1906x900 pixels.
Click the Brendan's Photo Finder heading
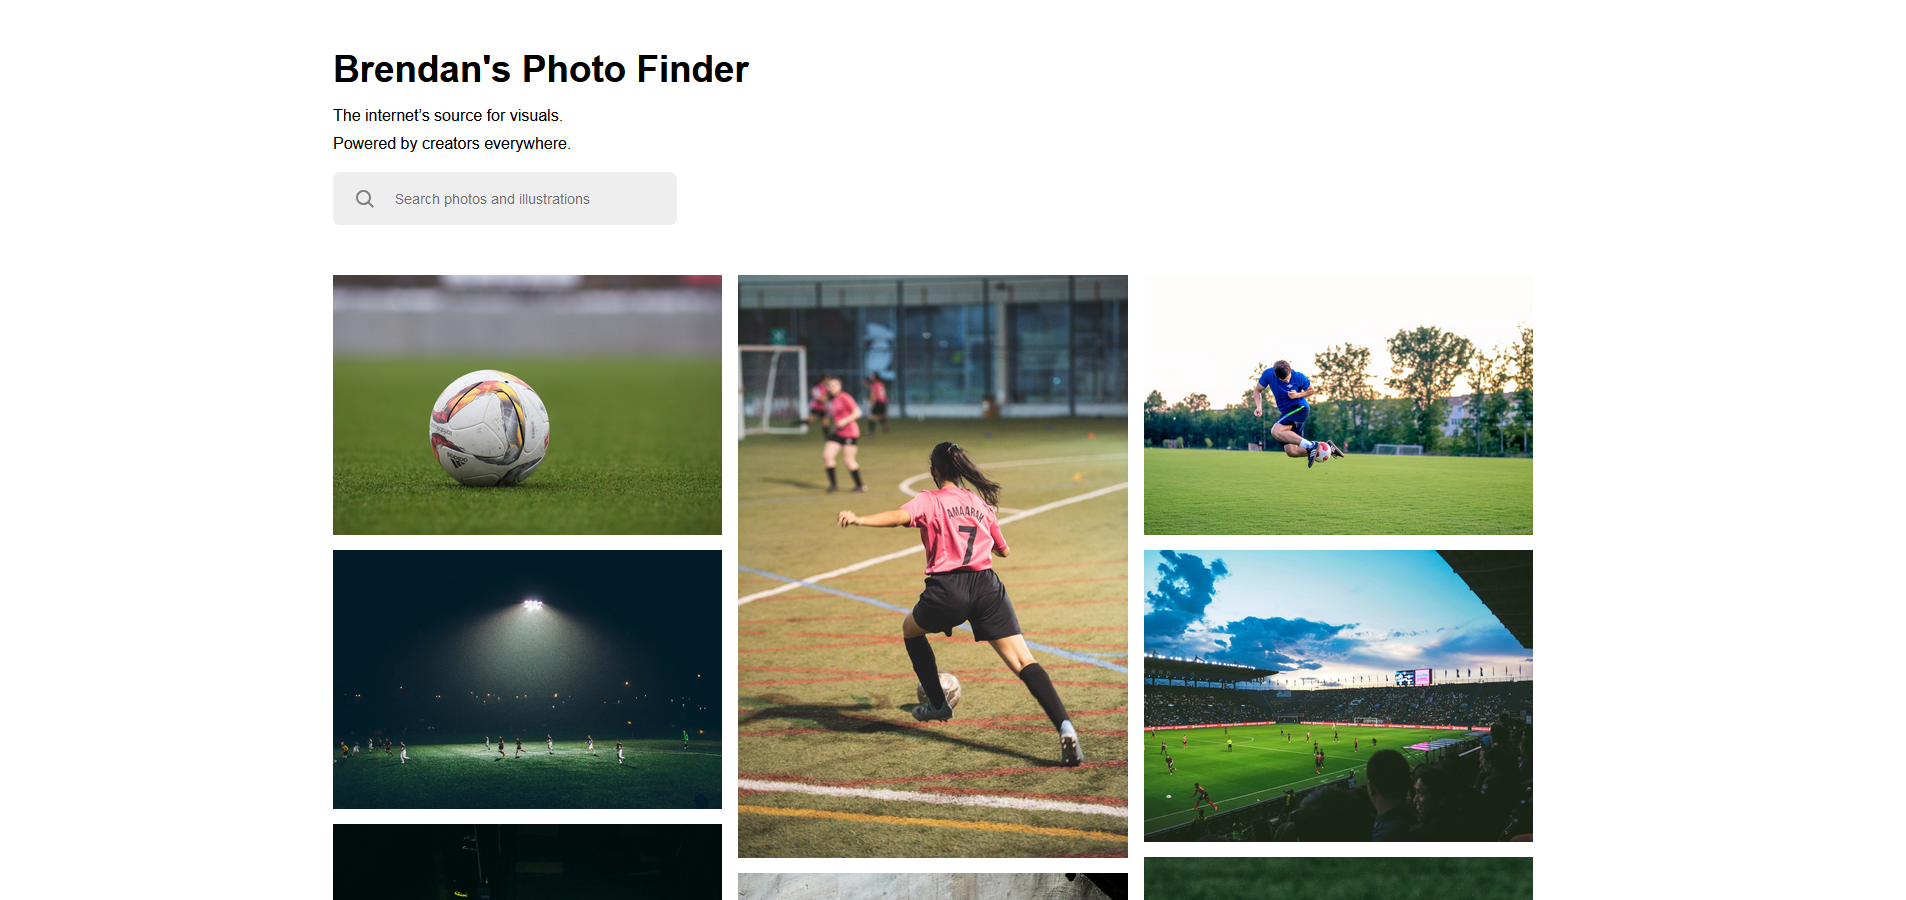(x=541, y=69)
